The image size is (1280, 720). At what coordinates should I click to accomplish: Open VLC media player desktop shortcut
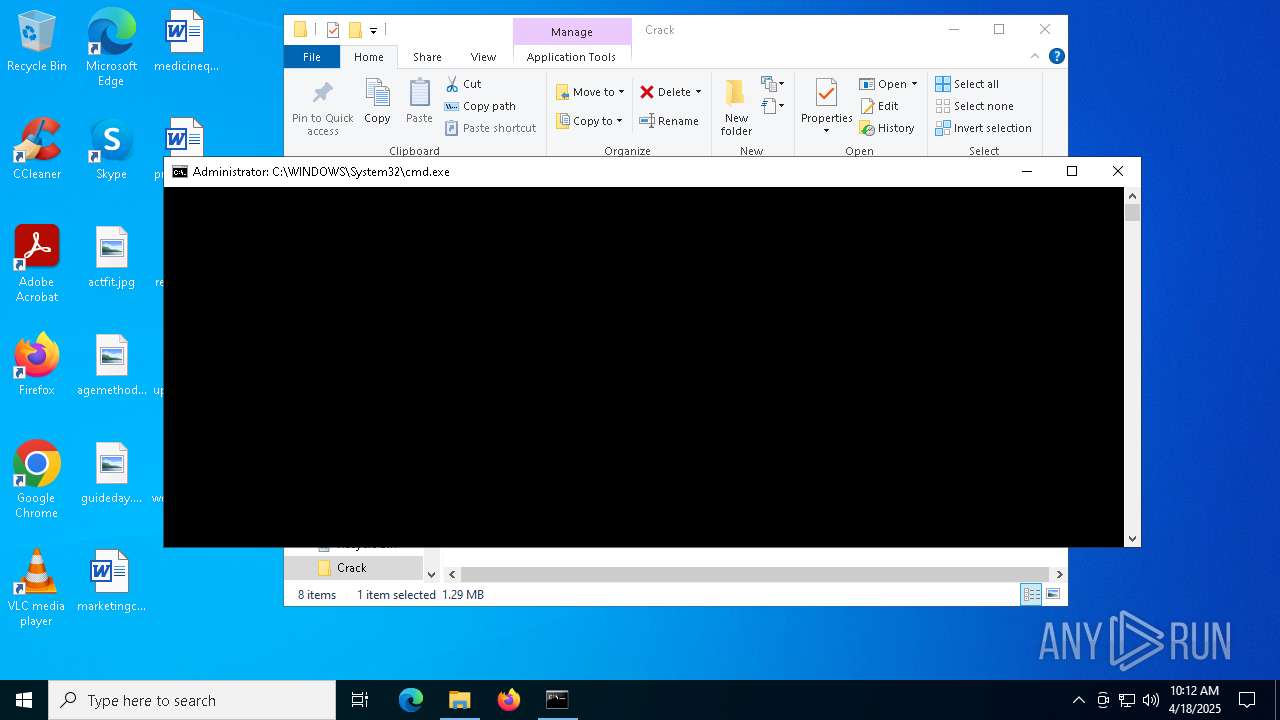tap(36, 588)
